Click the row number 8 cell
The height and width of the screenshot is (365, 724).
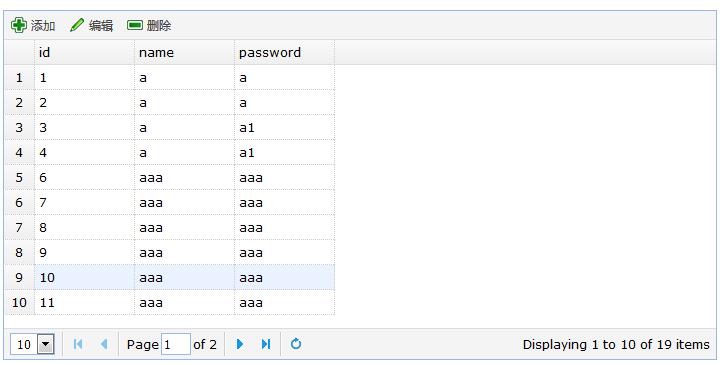(19, 252)
